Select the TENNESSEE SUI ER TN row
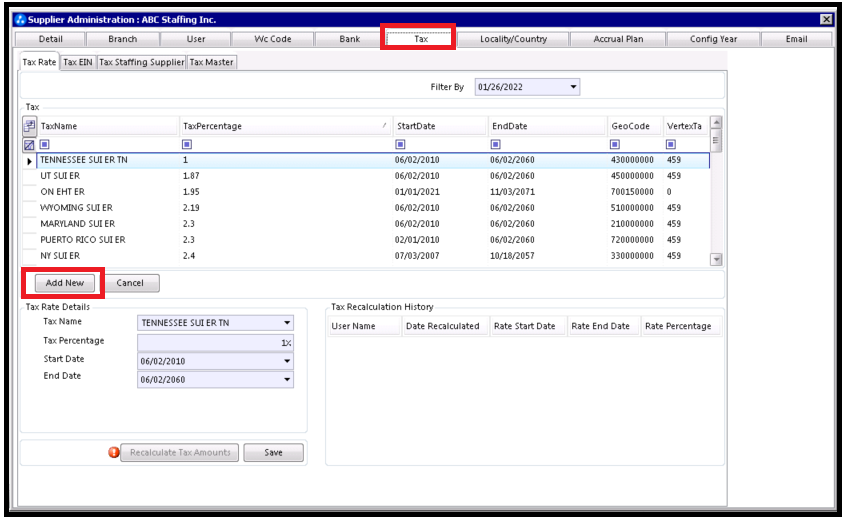 tap(373, 160)
